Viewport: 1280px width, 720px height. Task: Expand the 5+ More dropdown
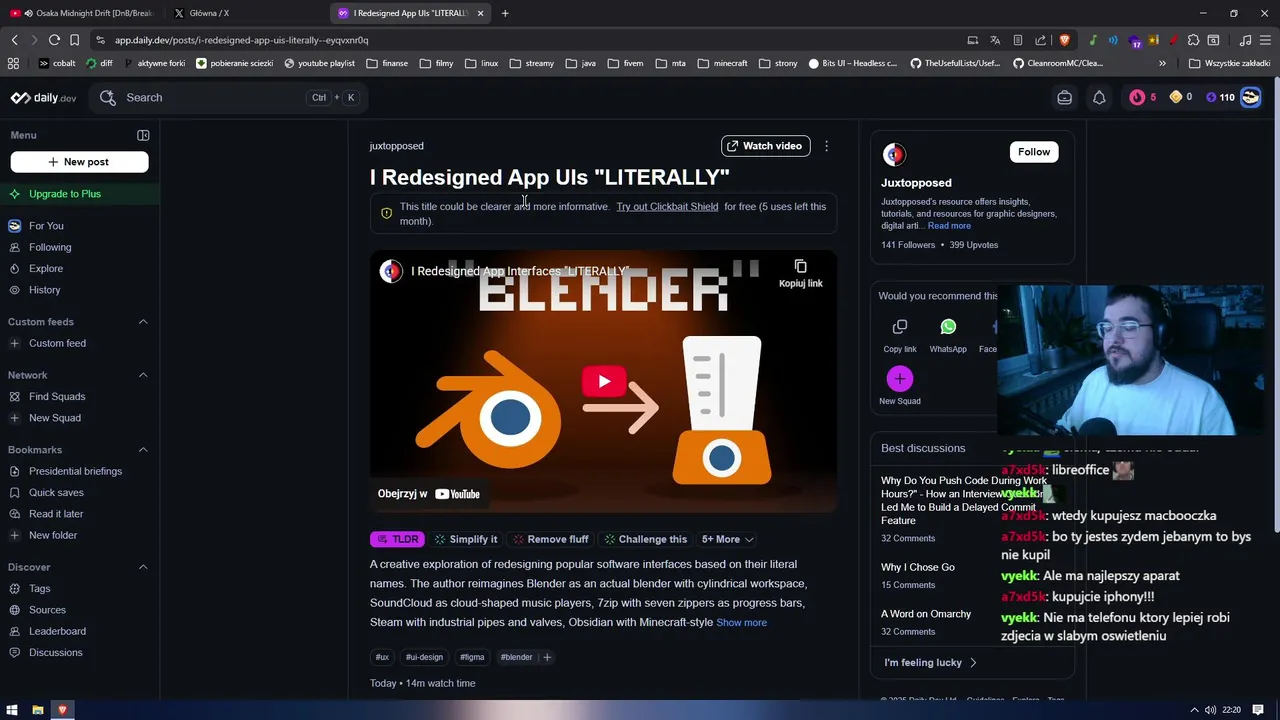point(727,539)
